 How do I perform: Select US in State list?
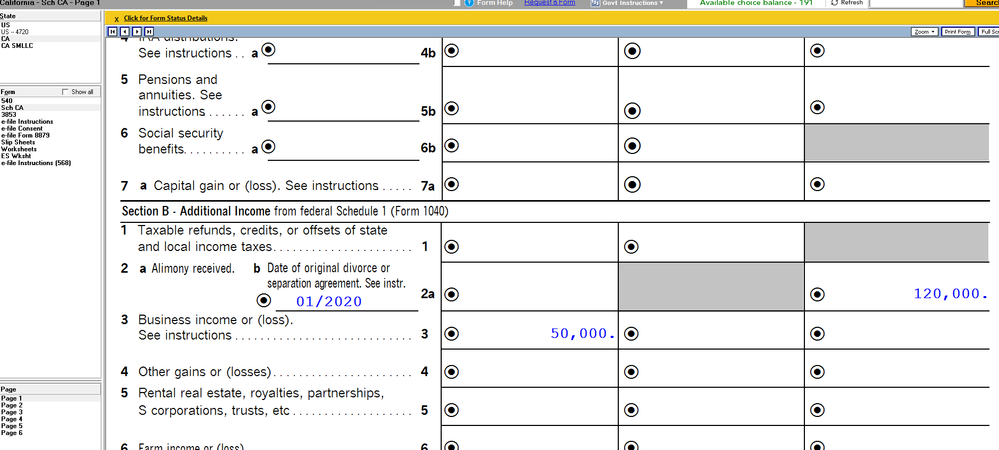click(x=50, y=24)
